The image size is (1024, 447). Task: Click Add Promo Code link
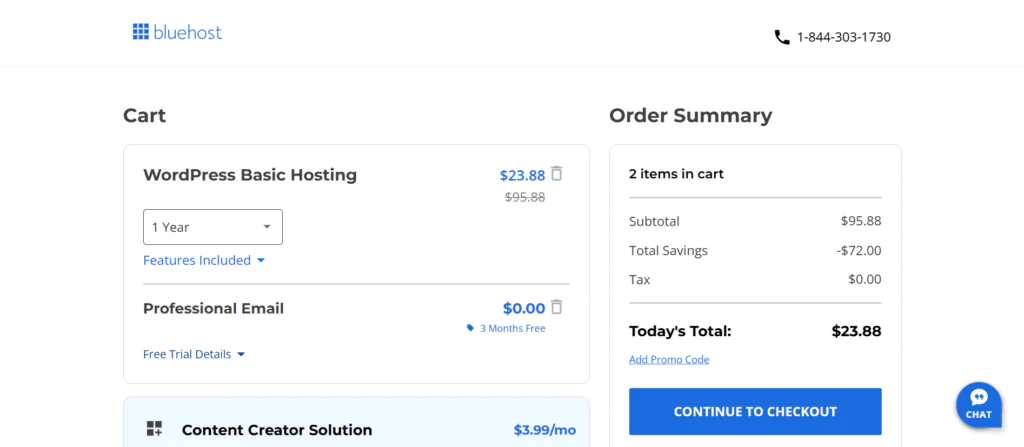point(669,359)
